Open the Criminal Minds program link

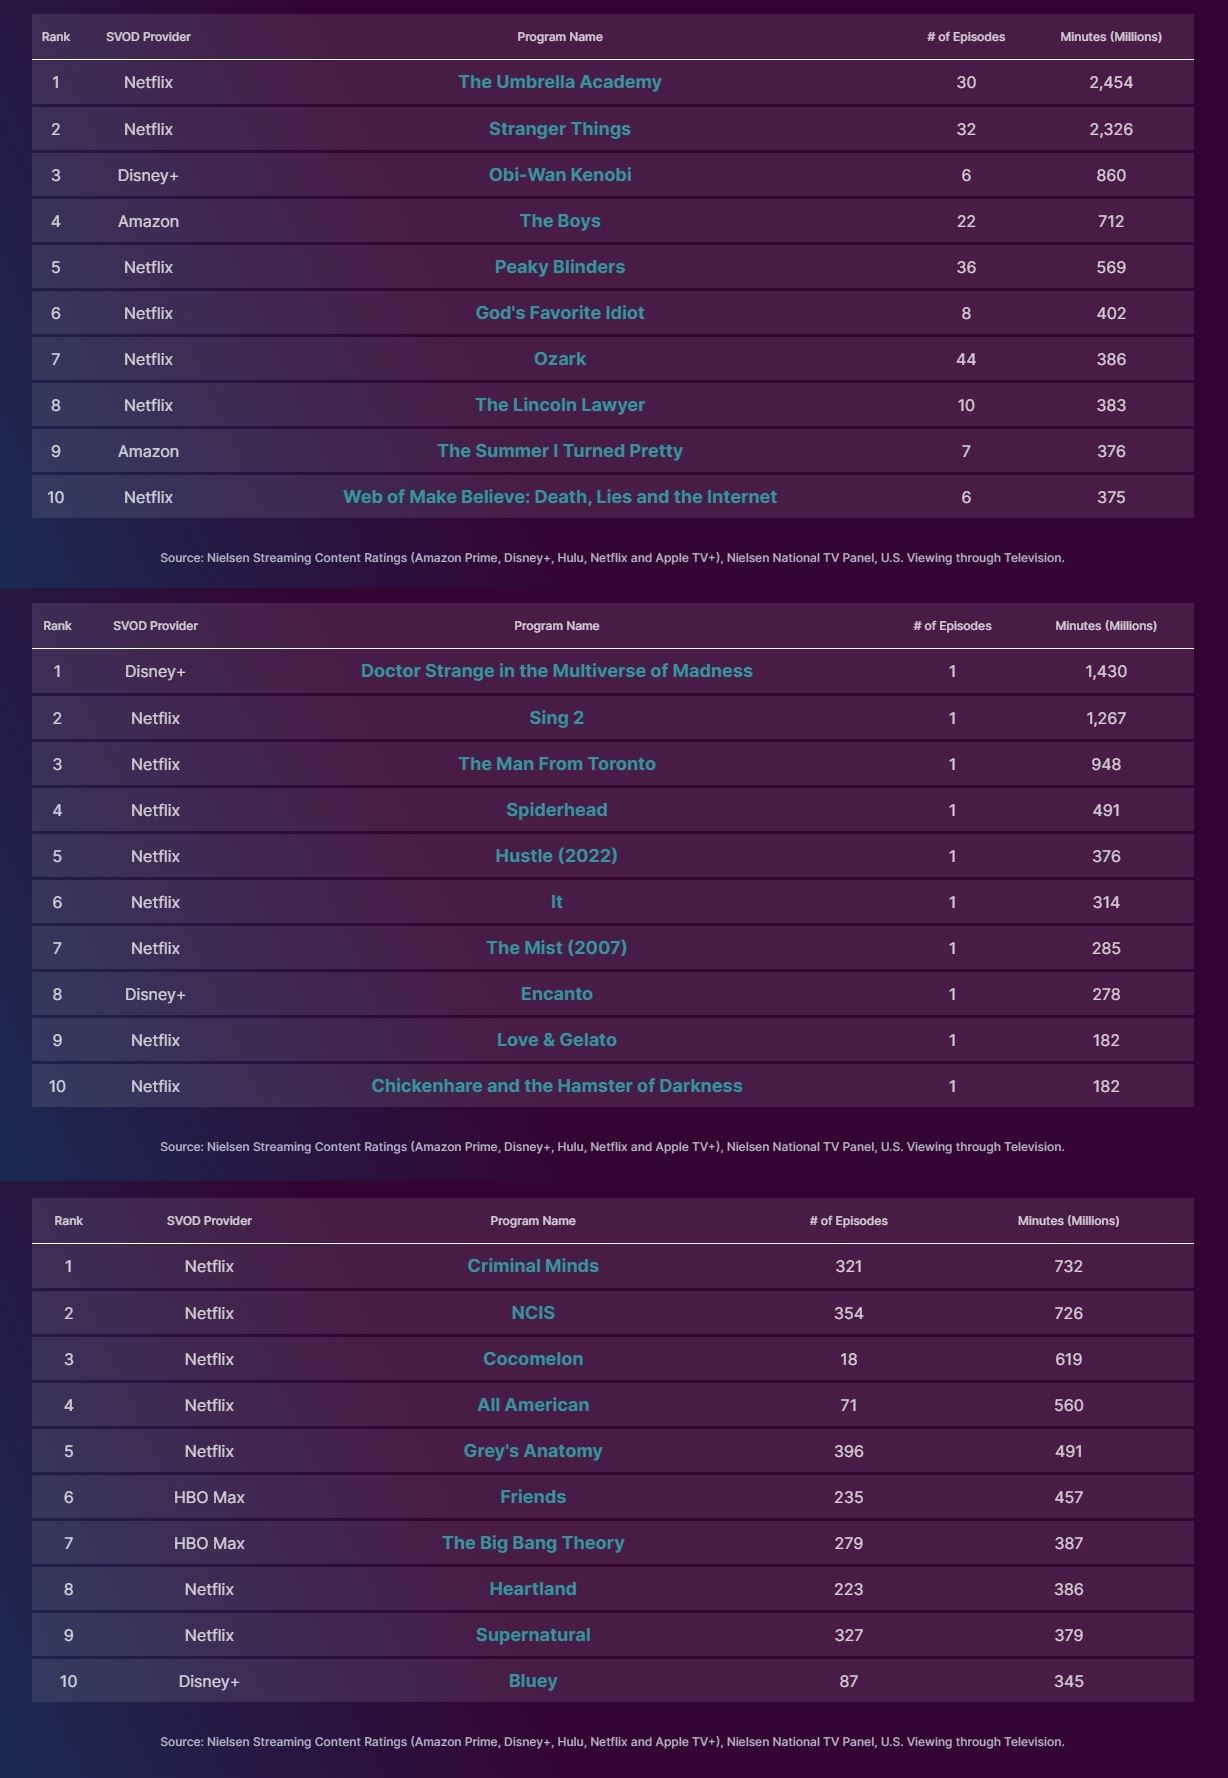click(532, 1266)
